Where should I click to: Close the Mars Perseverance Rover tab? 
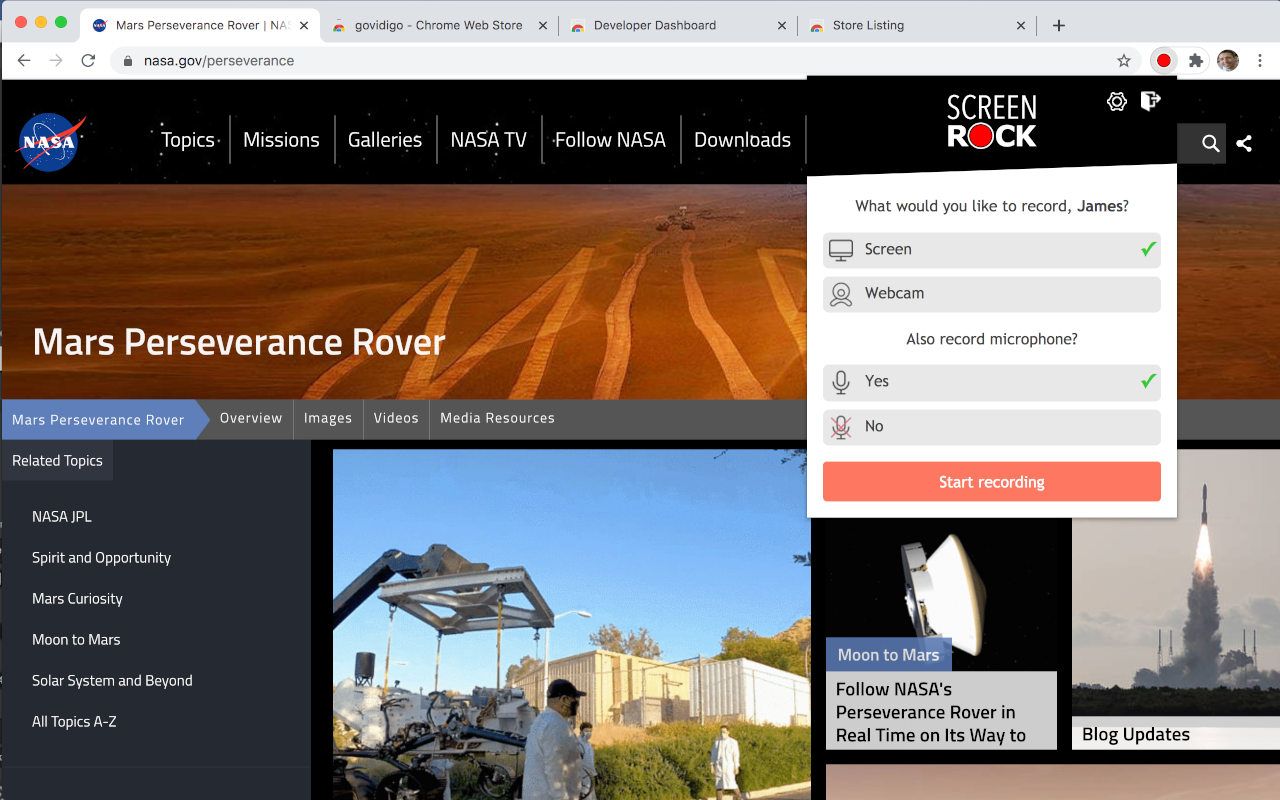point(304,26)
